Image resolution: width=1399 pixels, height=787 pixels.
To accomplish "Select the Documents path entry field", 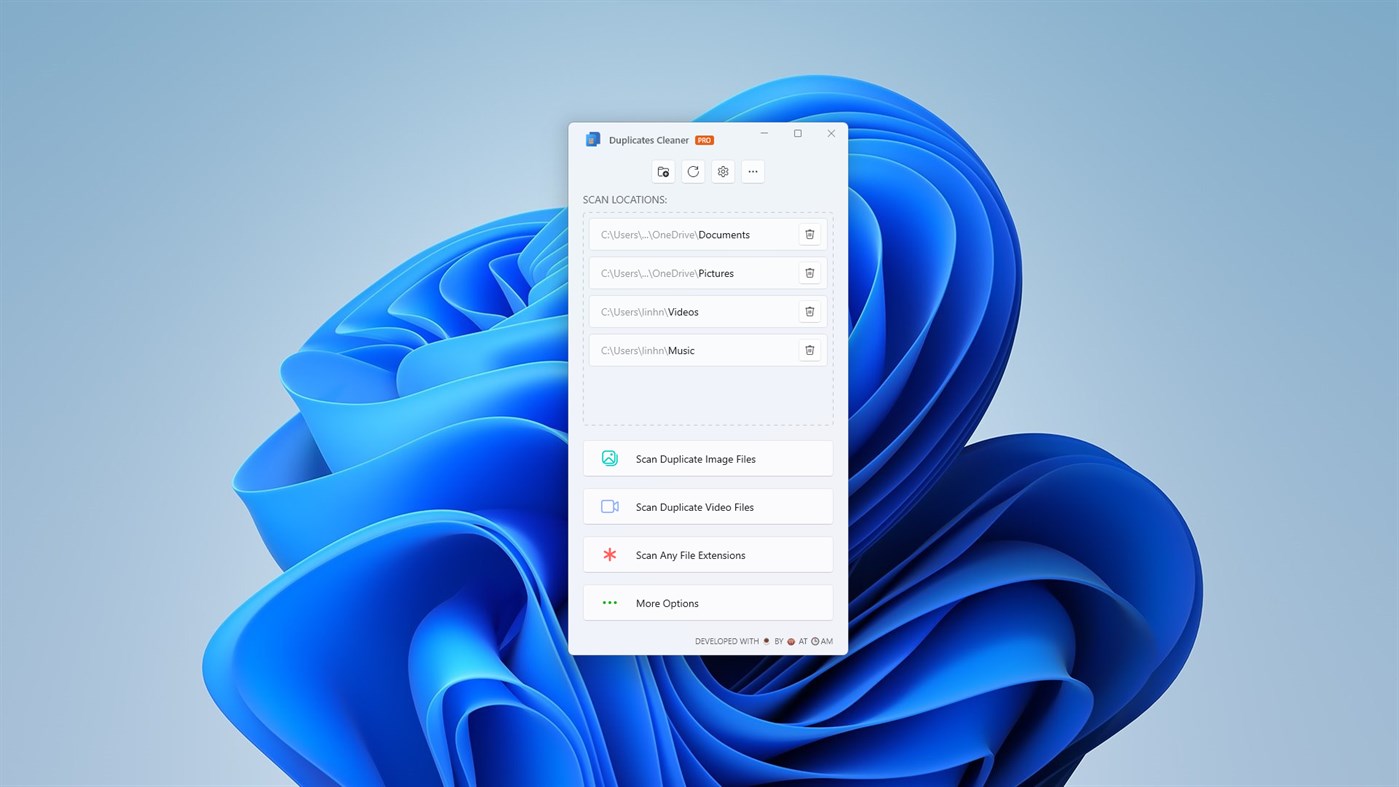I will [x=690, y=234].
